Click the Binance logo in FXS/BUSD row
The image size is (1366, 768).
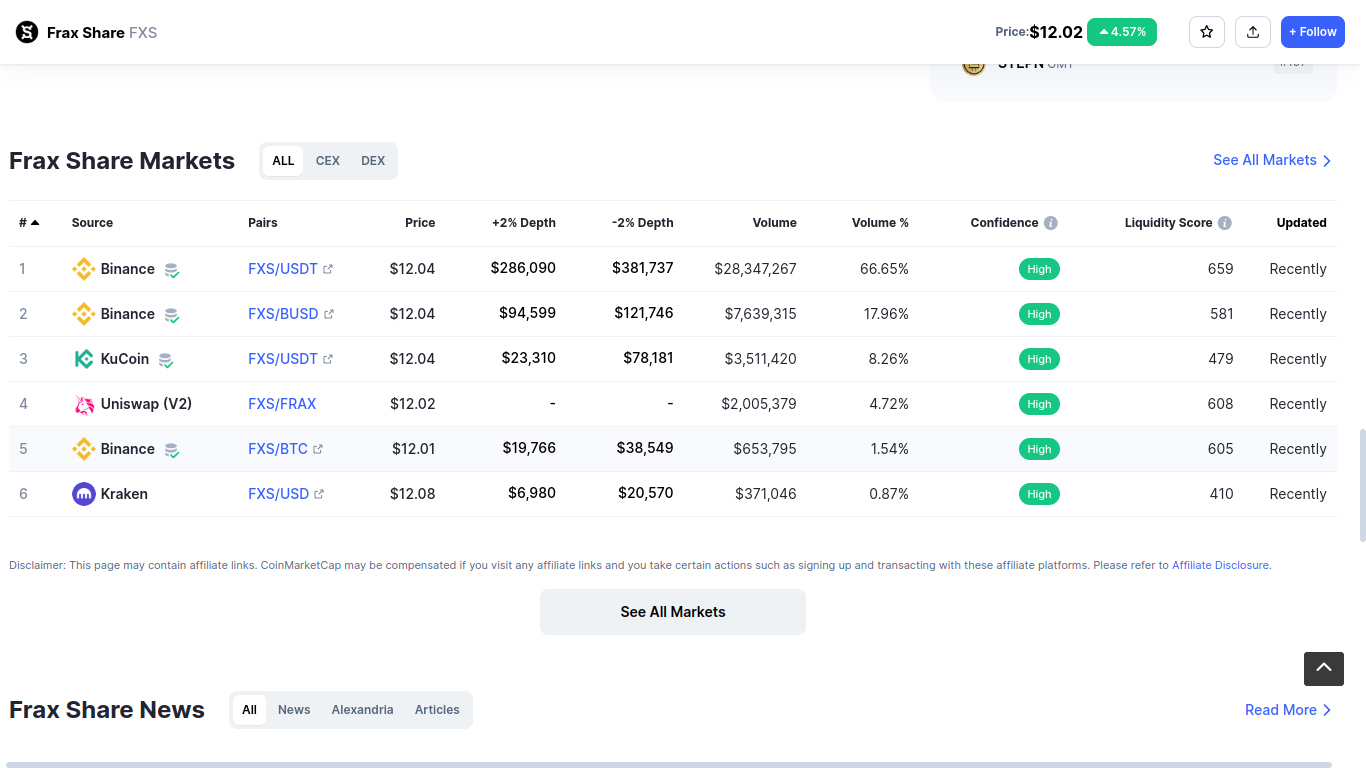(x=84, y=314)
